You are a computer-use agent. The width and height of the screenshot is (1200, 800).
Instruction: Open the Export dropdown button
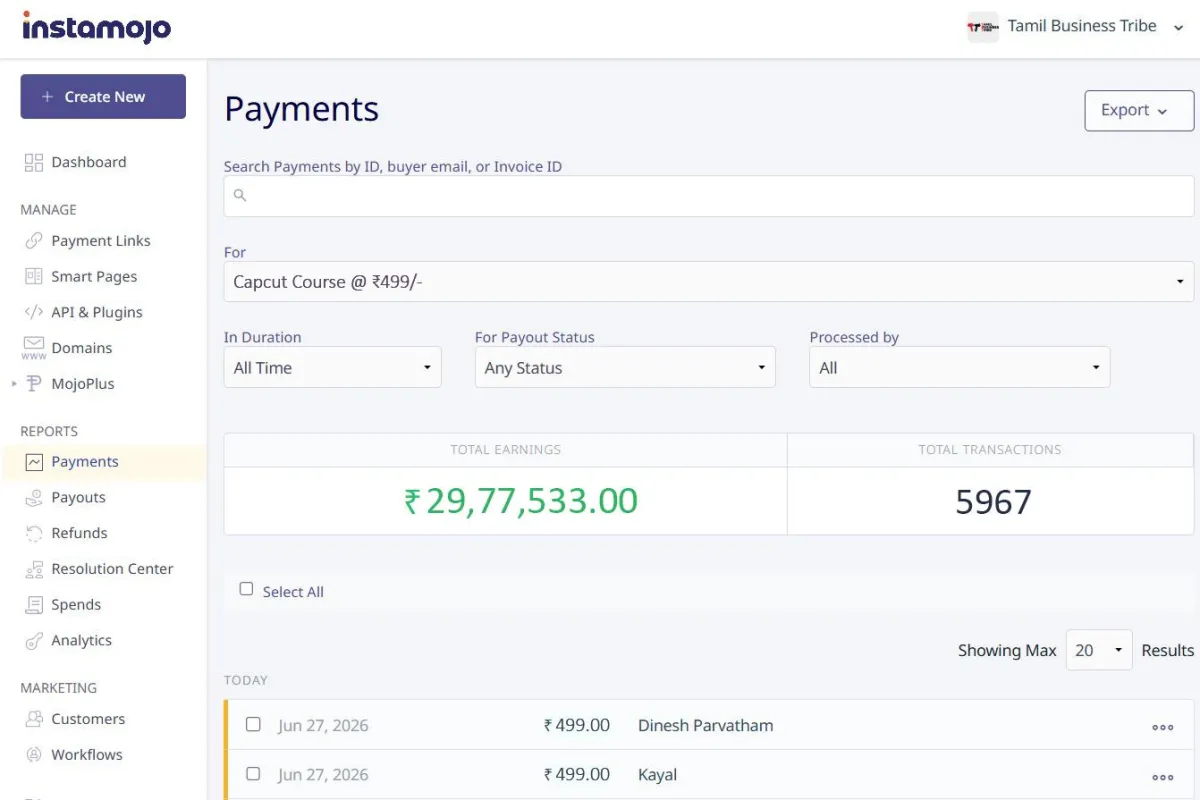click(1139, 111)
